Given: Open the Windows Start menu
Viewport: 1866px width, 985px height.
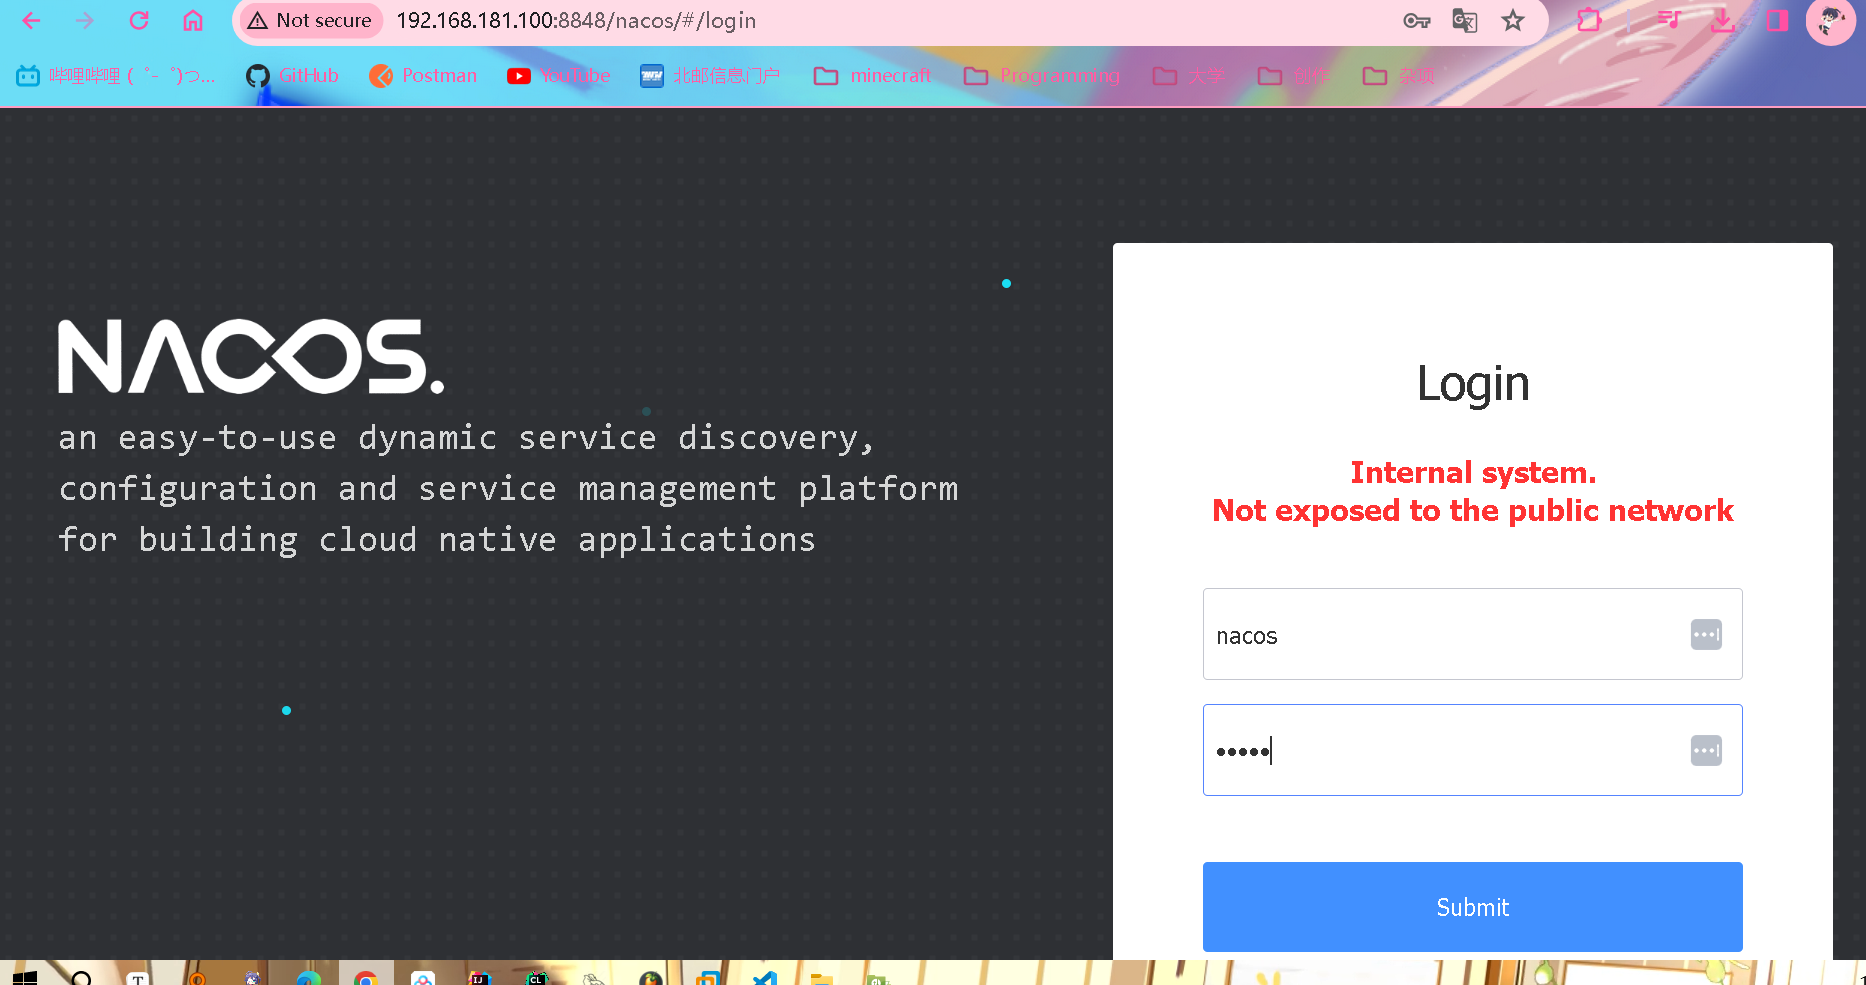Looking at the screenshot, I should 25,977.
